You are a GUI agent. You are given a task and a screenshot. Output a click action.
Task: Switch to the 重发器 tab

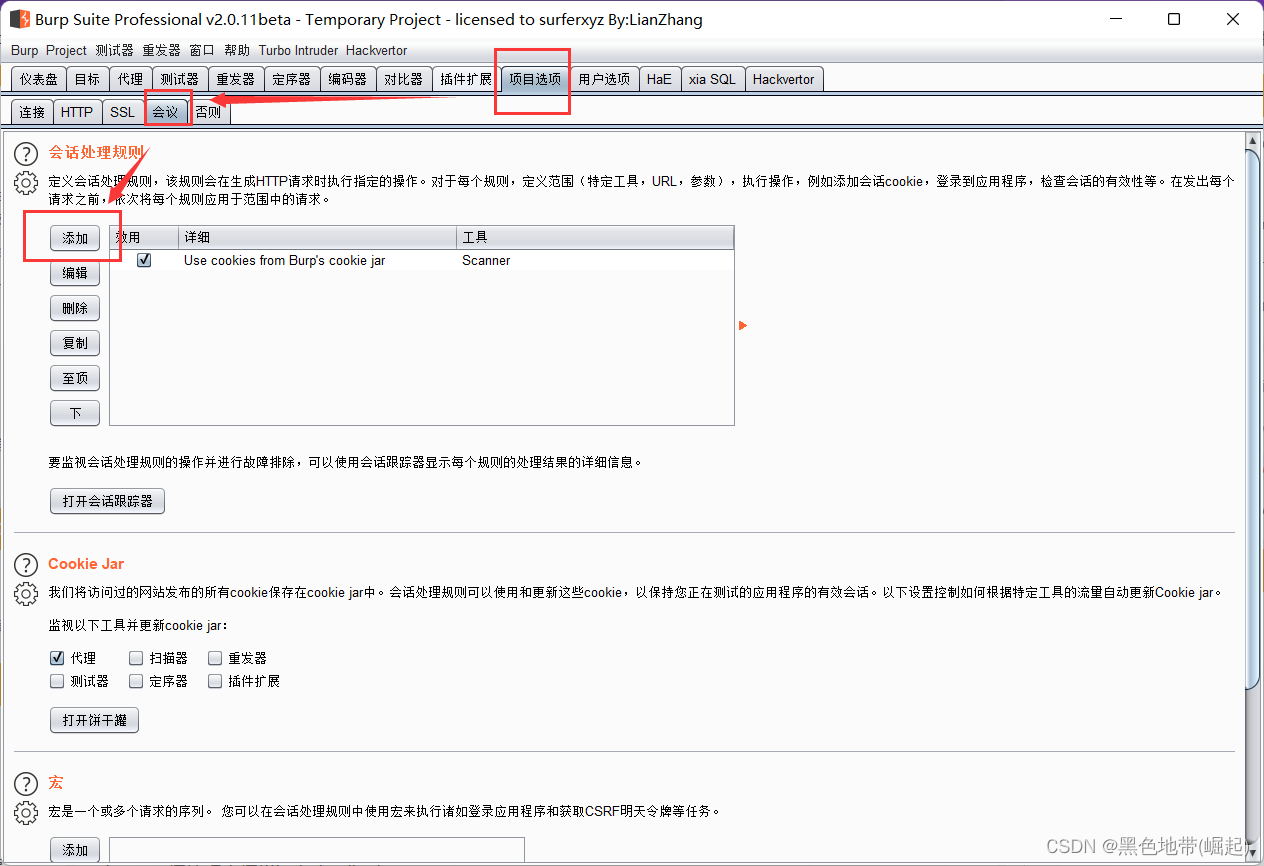click(x=235, y=79)
